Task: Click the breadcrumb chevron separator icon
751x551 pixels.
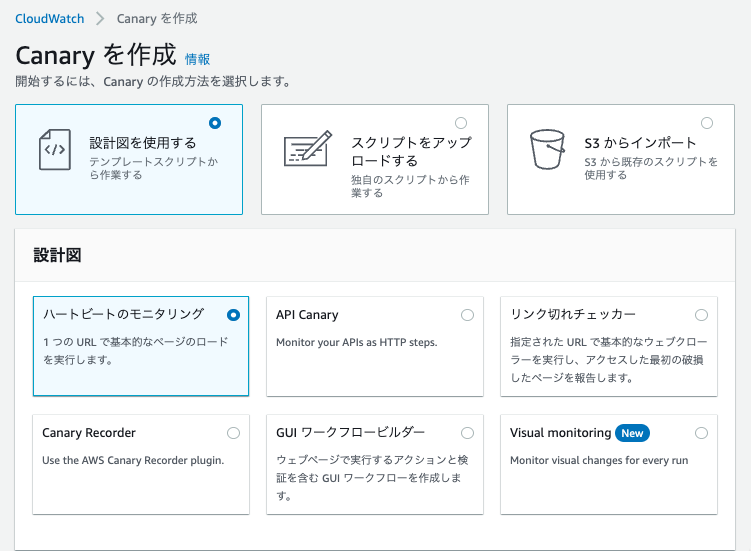Action: point(100,19)
